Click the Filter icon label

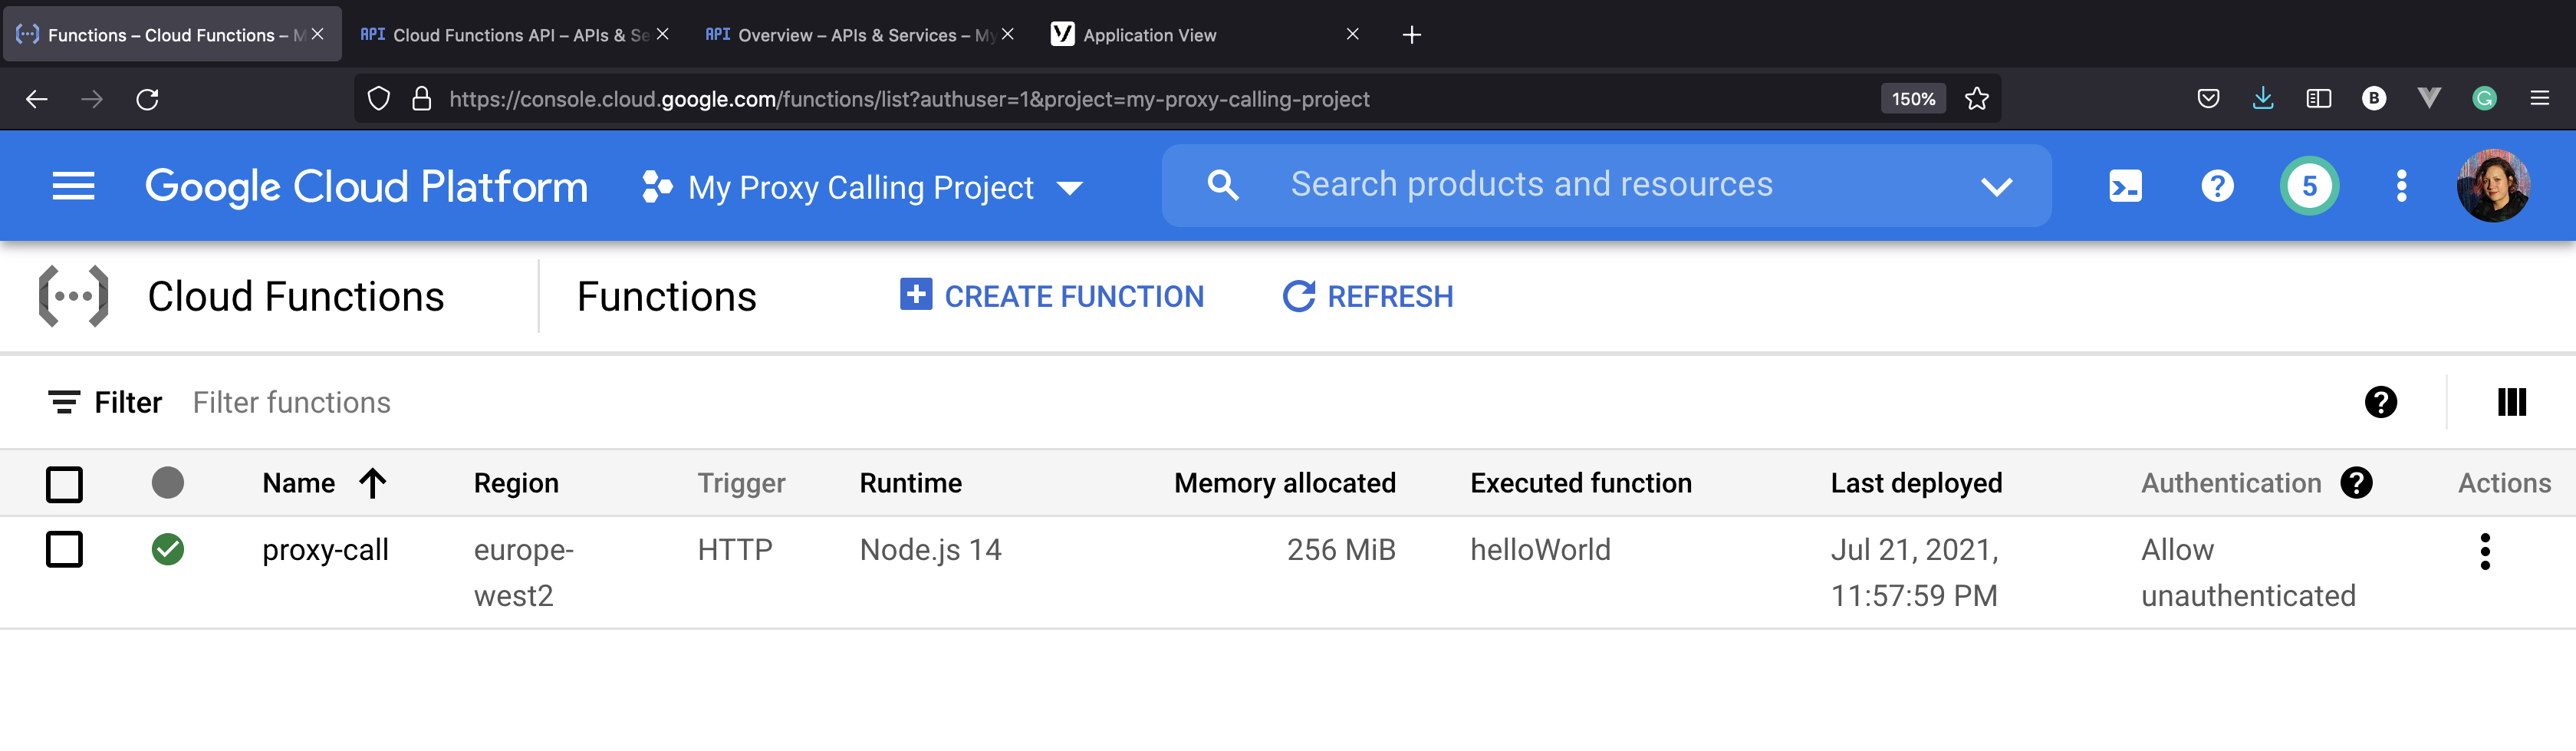coord(105,403)
